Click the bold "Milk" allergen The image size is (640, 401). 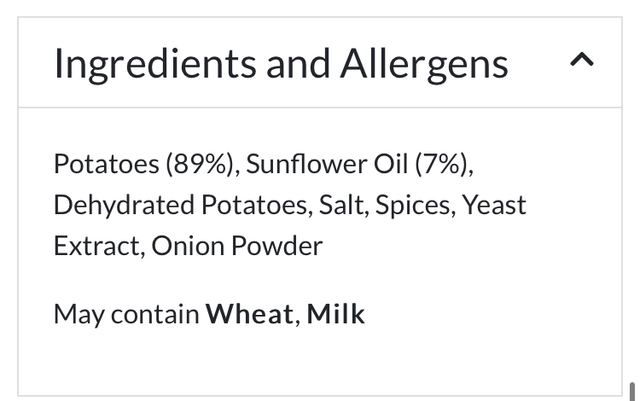336,314
